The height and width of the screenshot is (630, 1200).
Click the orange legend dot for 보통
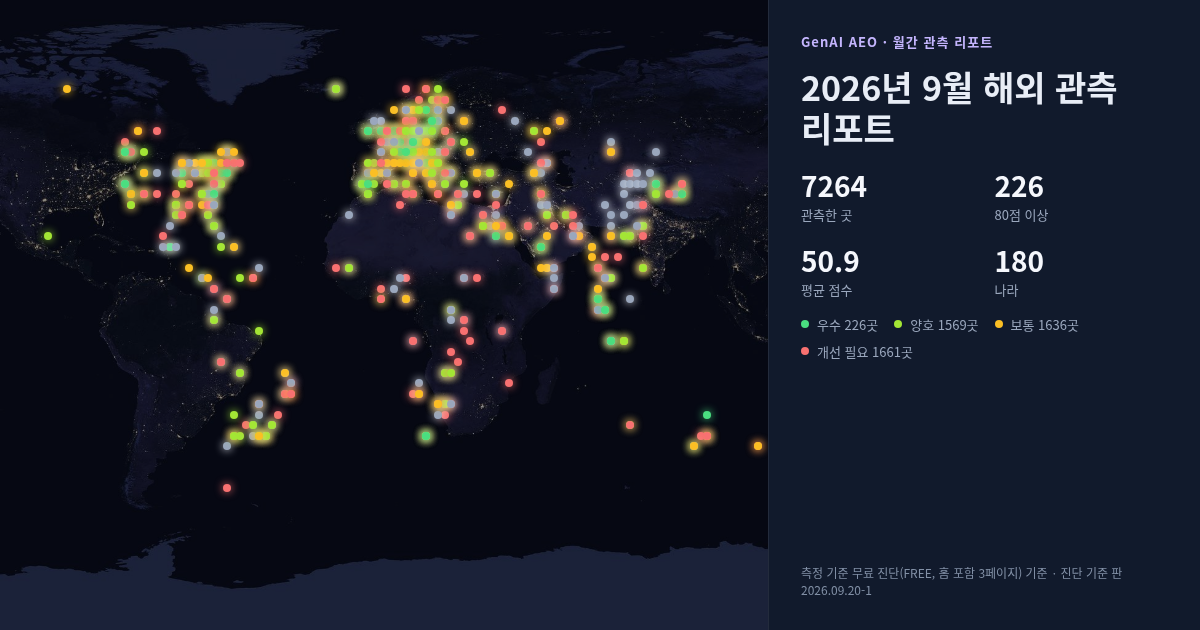(x=999, y=324)
